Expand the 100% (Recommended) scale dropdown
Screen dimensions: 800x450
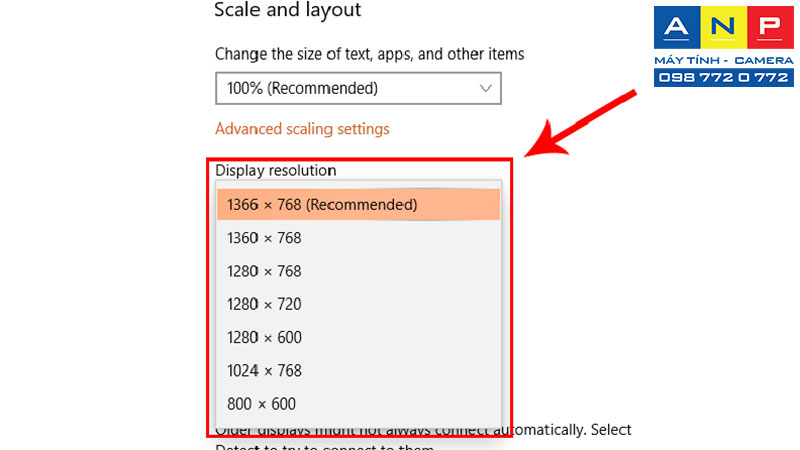coord(358,88)
